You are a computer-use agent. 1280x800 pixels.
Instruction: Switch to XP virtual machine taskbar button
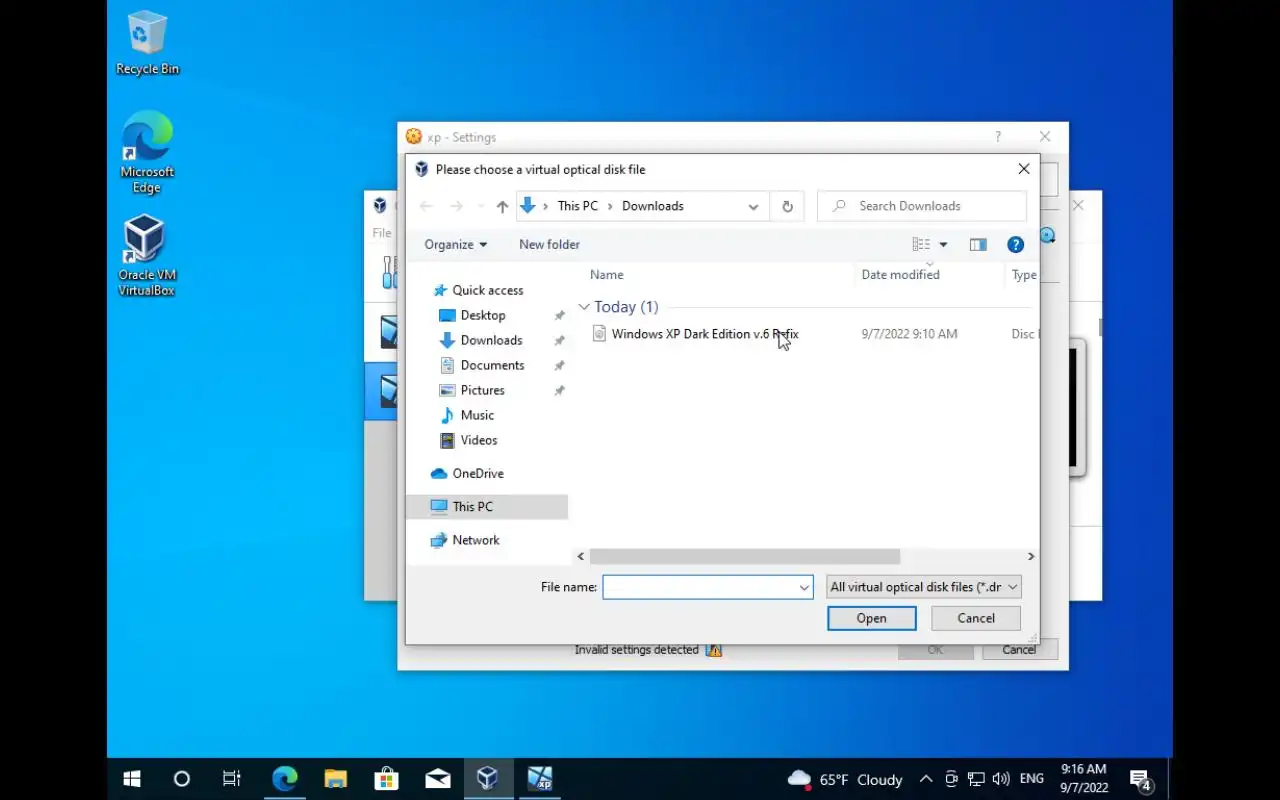pyautogui.click(x=539, y=778)
